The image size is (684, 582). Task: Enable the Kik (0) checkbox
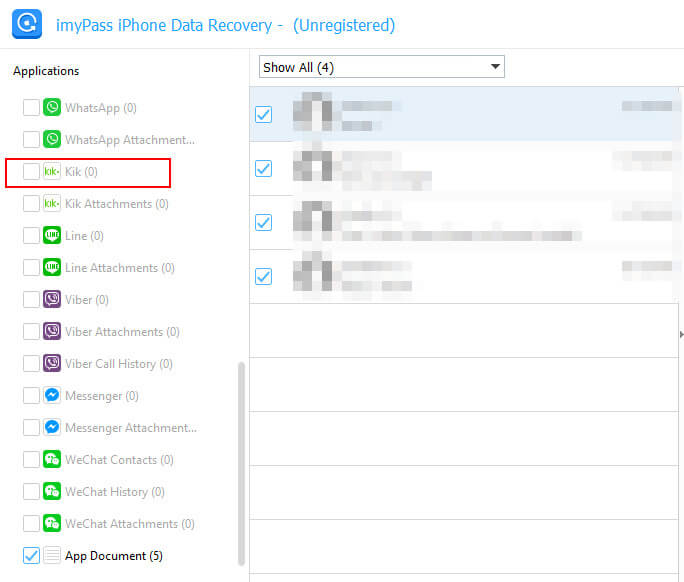point(31,171)
